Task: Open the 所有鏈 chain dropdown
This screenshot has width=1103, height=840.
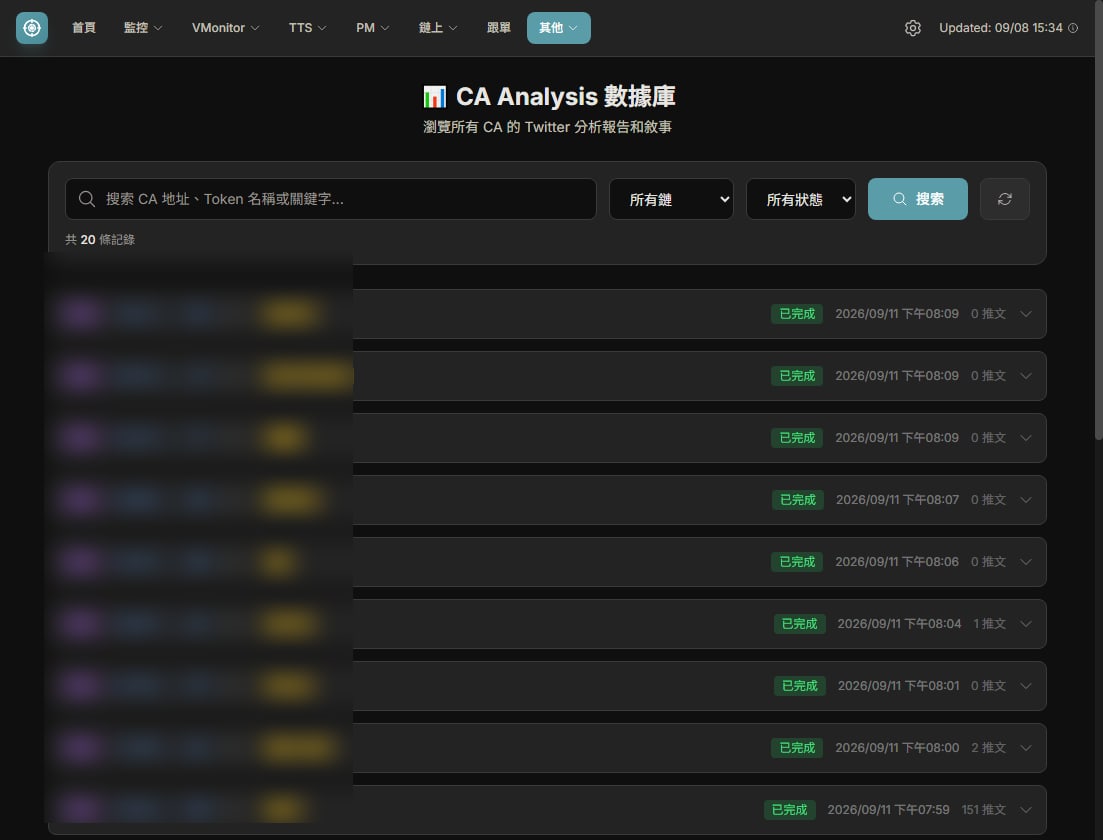Action: [671, 199]
